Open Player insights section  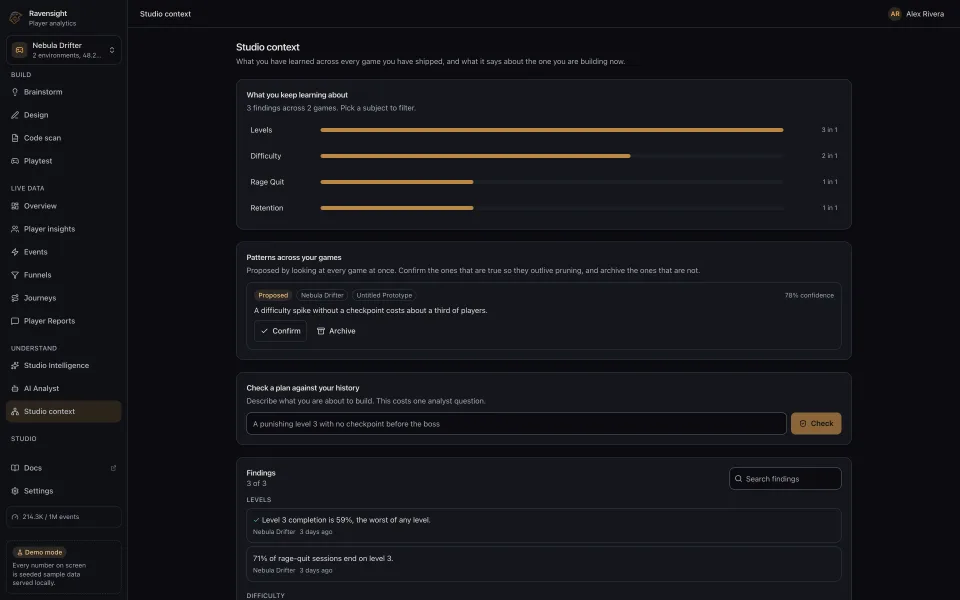[x=64, y=229]
